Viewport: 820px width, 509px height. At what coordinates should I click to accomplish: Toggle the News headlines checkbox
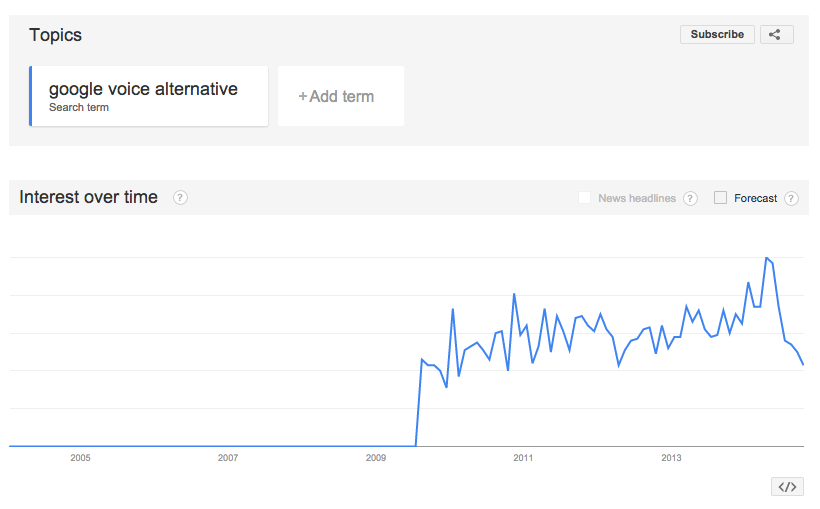585,198
